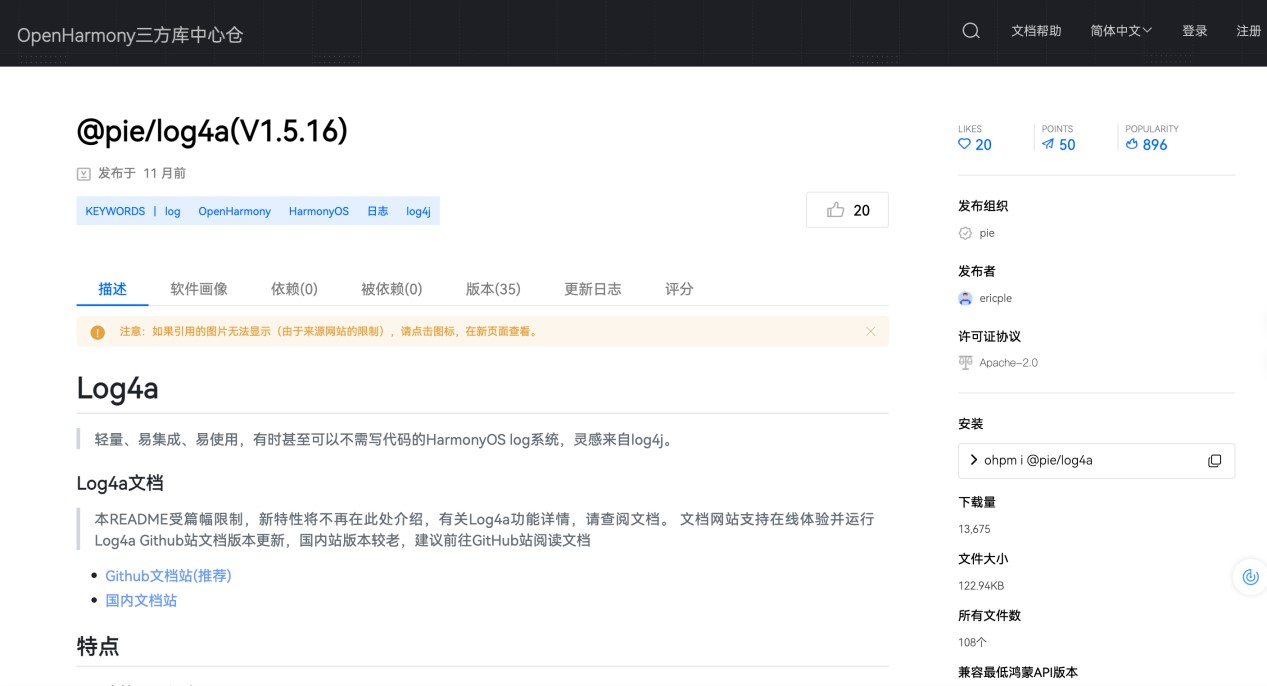The height and width of the screenshot is (686, 1267).
Task: Switch to the 版本(35) tab
Action: click(493, 289)
